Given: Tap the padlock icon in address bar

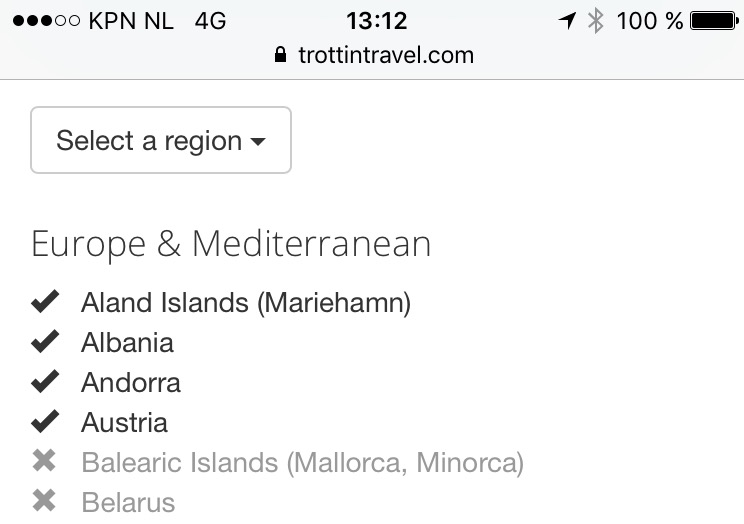Looking at the screenshot, I should [x=280, y=55].
